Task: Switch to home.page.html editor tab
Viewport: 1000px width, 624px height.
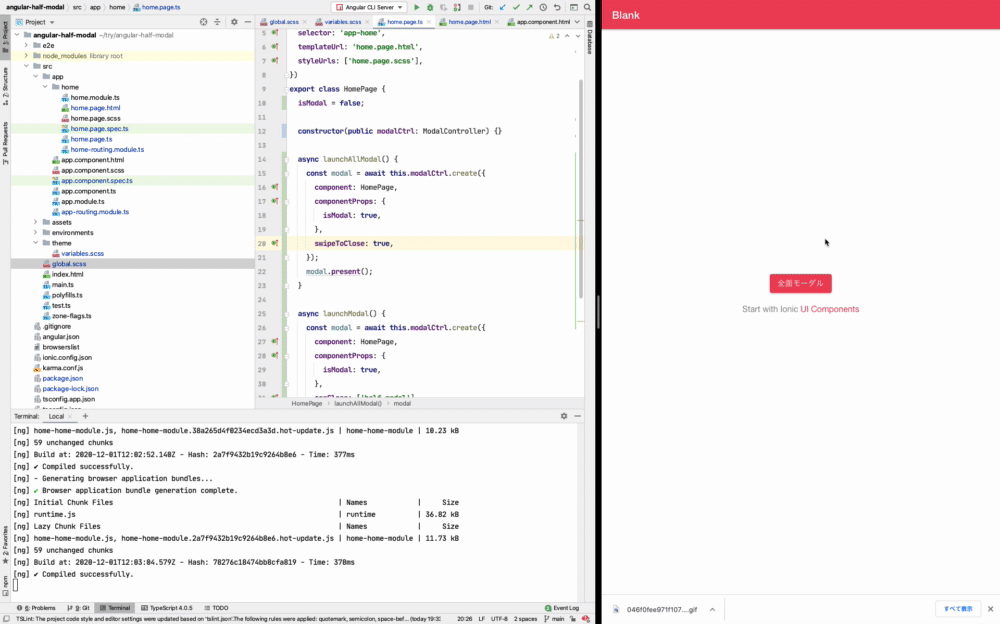Action: (x=469, y=22)
